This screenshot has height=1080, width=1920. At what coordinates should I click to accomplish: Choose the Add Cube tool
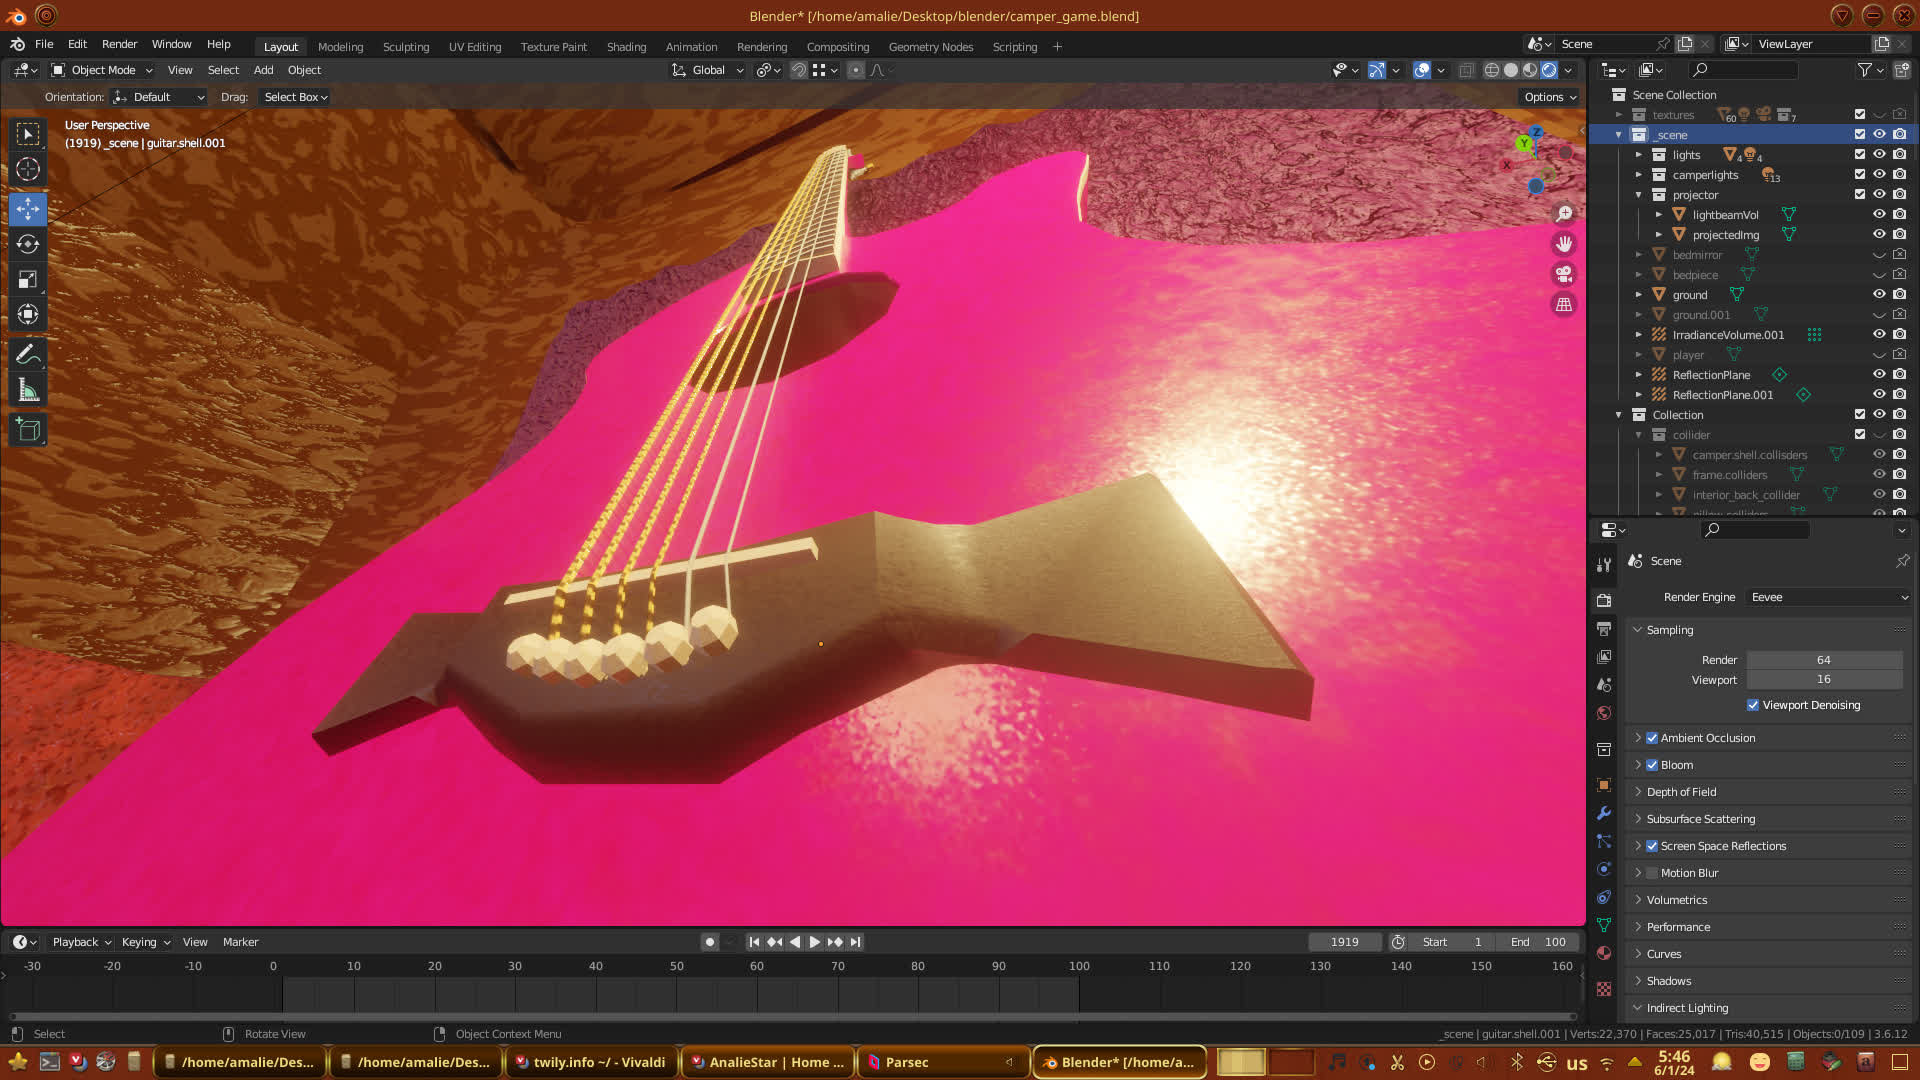coord(28,430)
